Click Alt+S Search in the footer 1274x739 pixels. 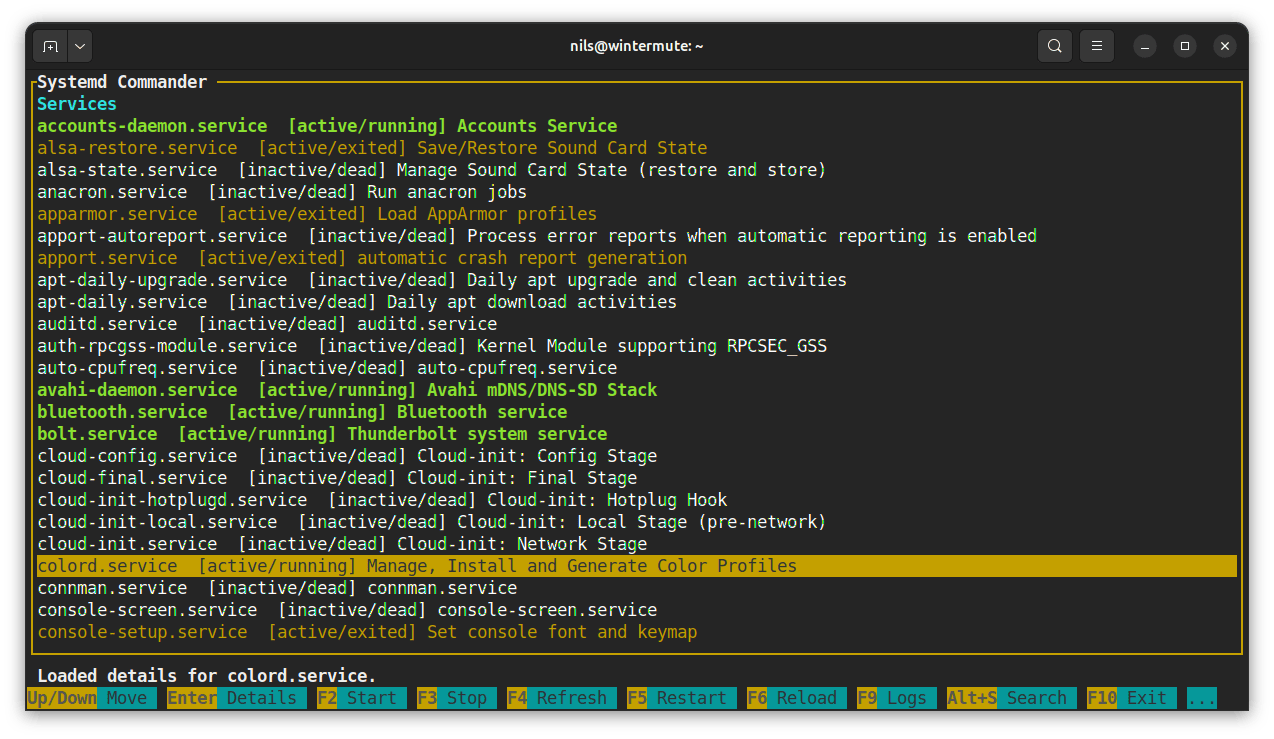(1012, 698)
